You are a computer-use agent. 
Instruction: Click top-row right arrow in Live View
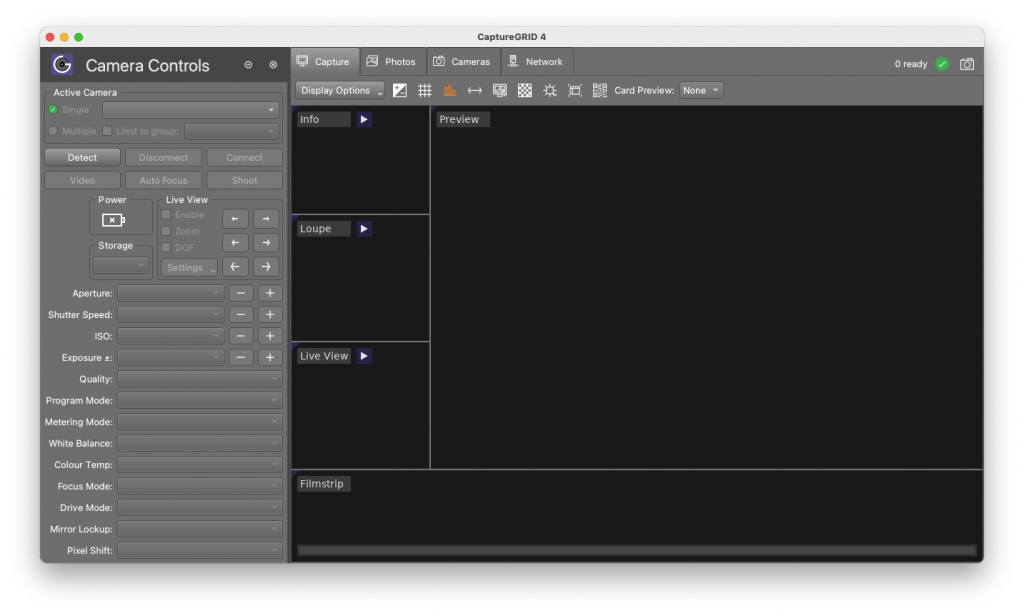pyautogui.click(x=266, y=219)
